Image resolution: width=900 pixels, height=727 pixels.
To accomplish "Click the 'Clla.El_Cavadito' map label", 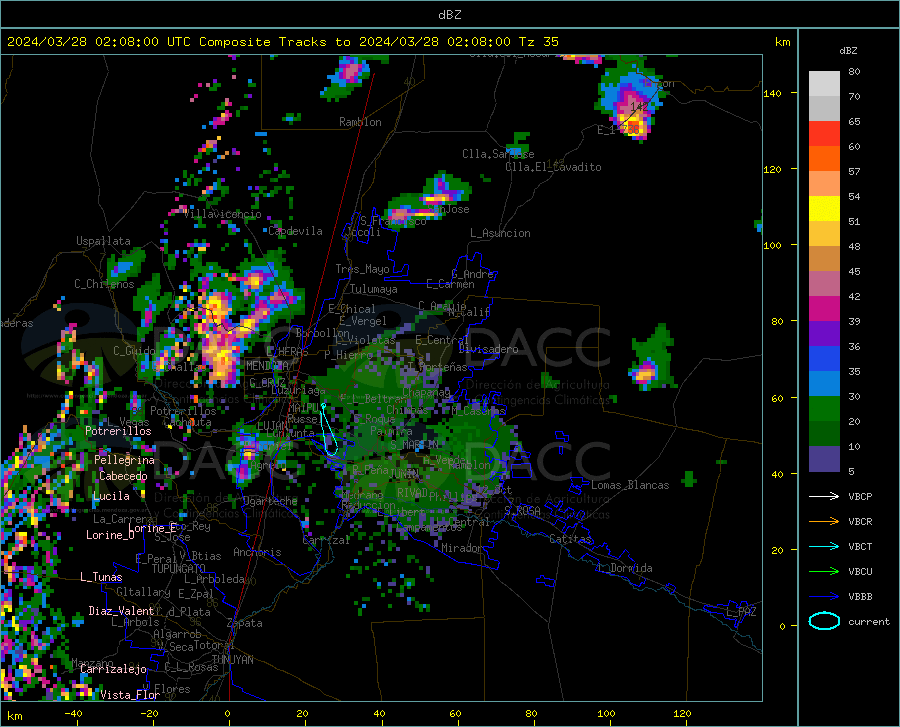I will point(553,167).
